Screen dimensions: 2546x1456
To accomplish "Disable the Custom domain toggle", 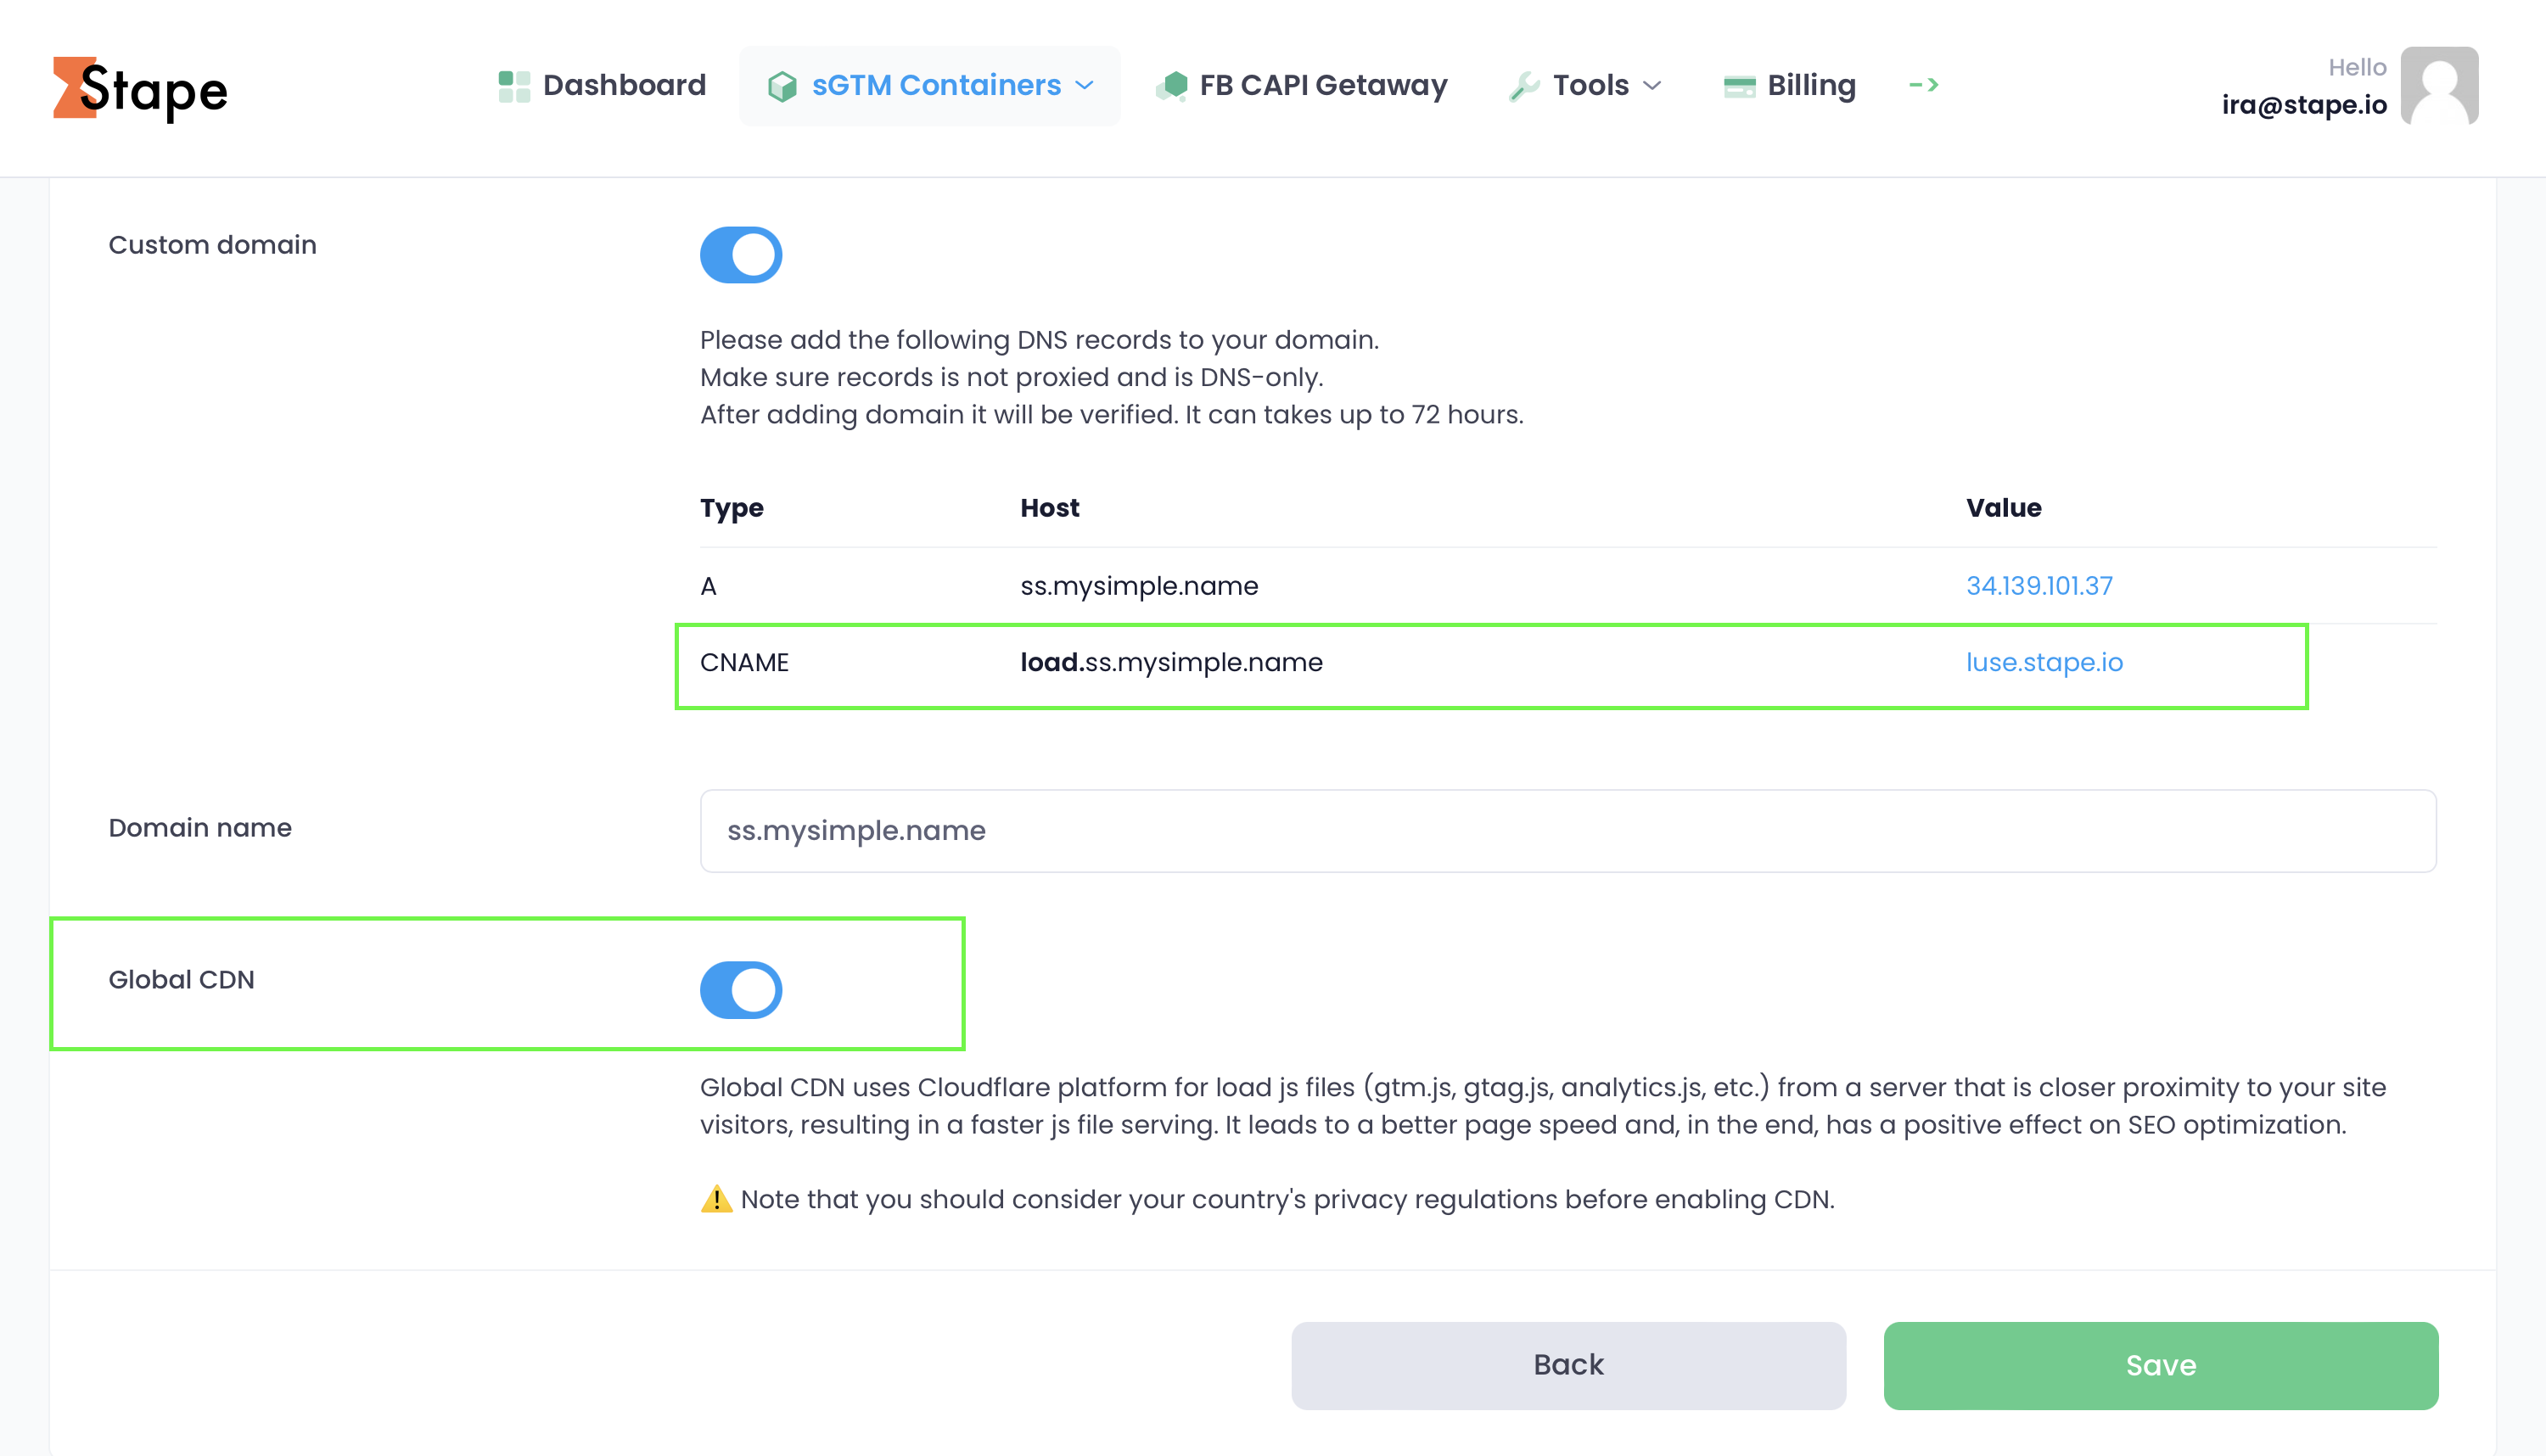I will 740,255.
